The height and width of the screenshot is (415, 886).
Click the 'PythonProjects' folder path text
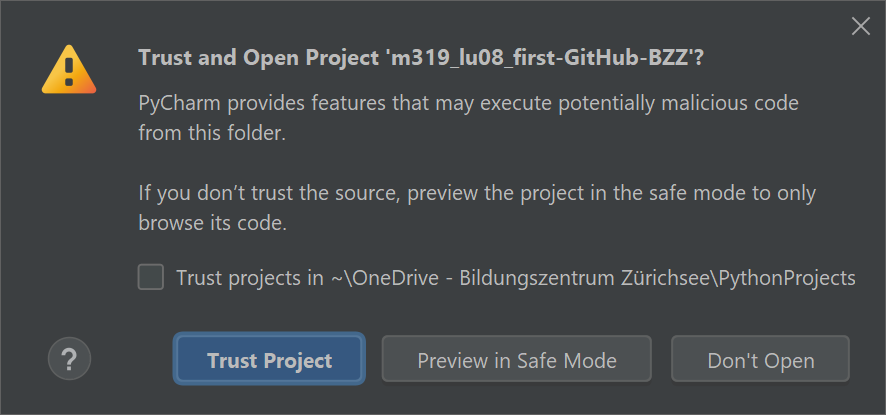click(790, 278)
